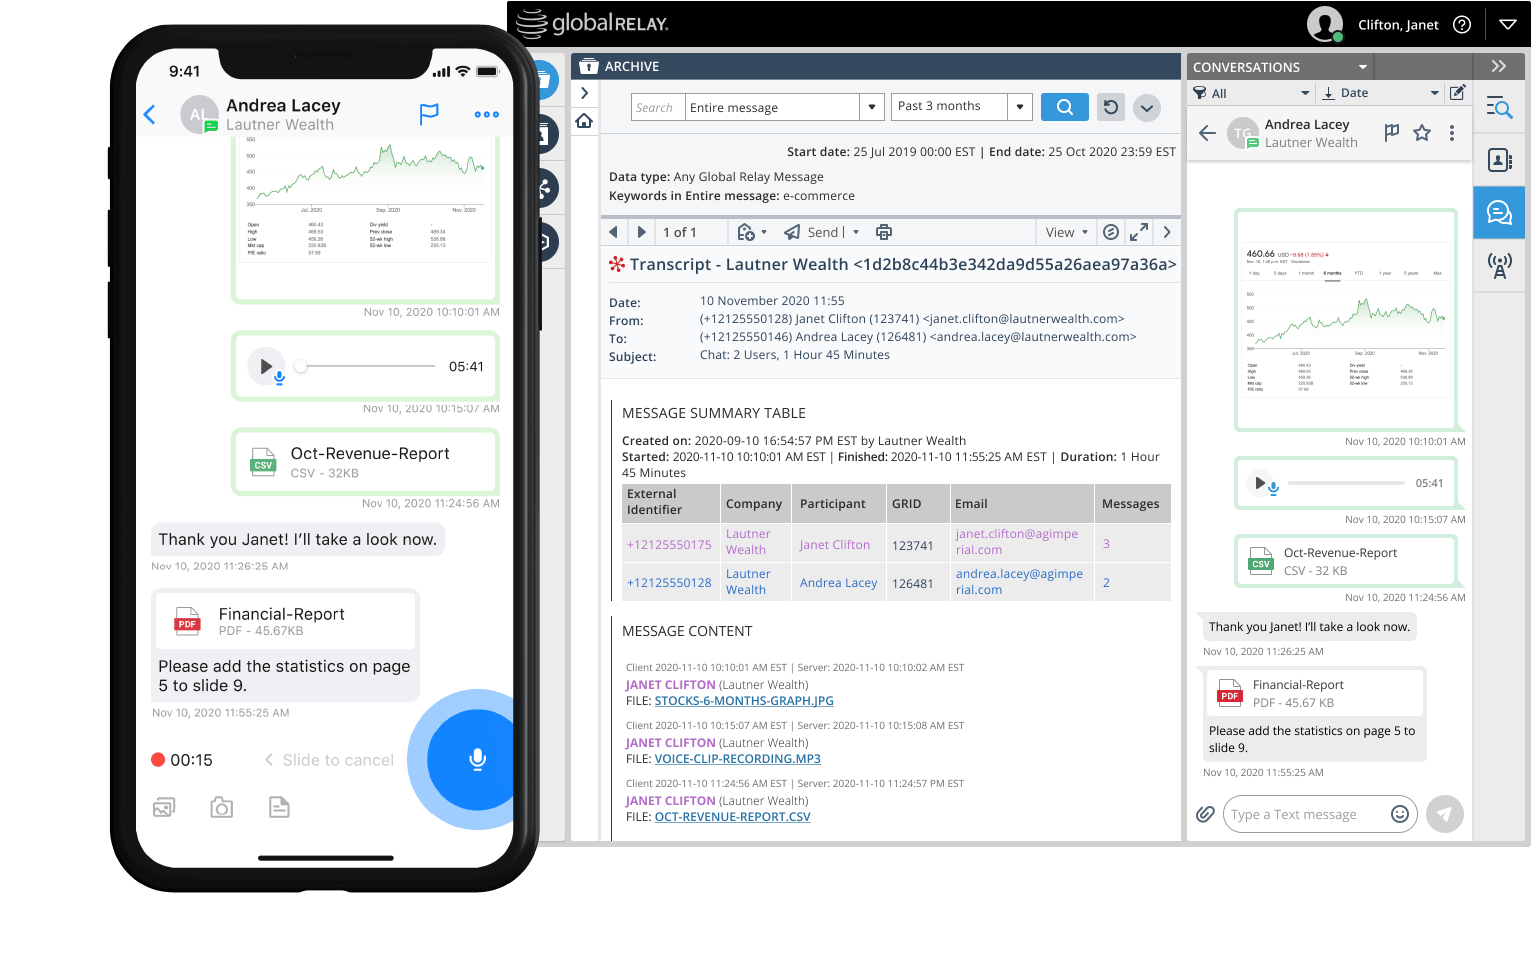Open the Past 3 months date range dropdown
1531x977 pixels.
click(x=1019, y=106)
